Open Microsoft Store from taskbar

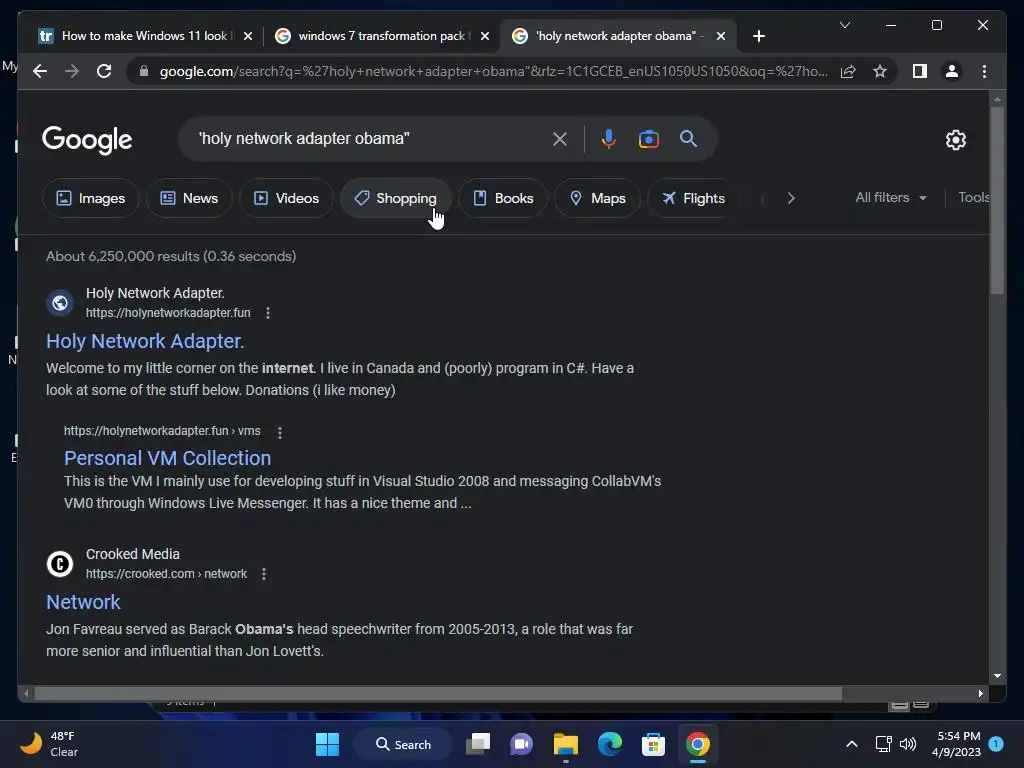[x=653, y=744]
